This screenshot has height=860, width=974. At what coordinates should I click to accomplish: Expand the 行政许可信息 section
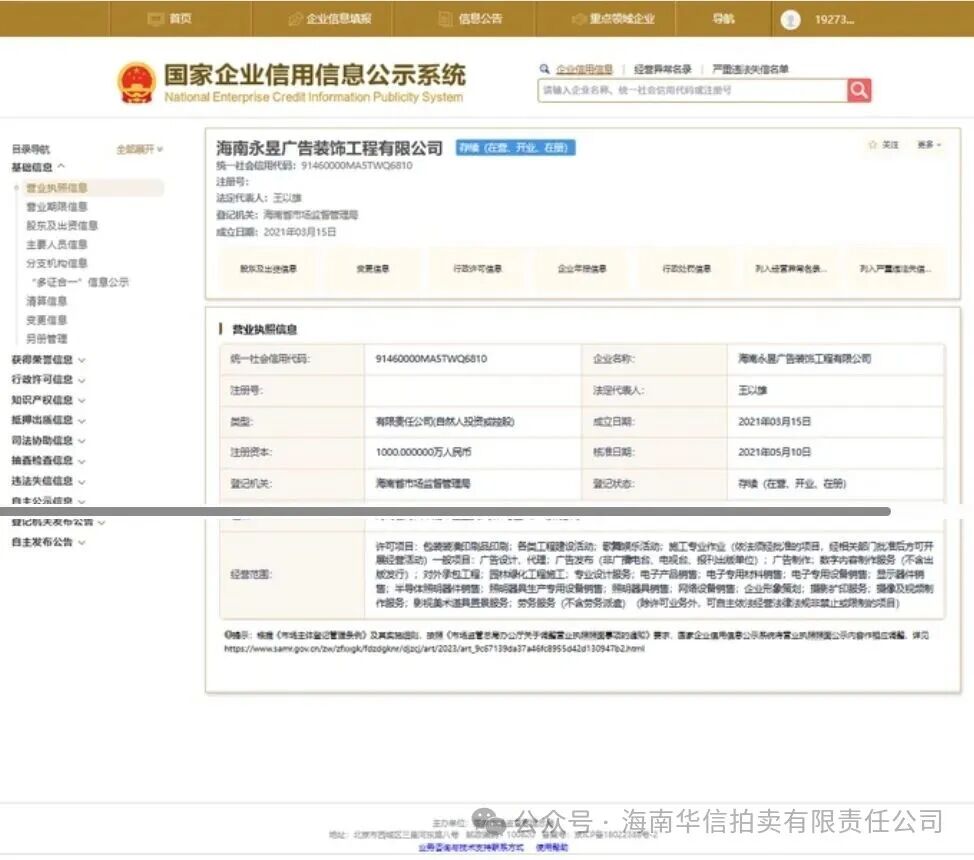48,380
